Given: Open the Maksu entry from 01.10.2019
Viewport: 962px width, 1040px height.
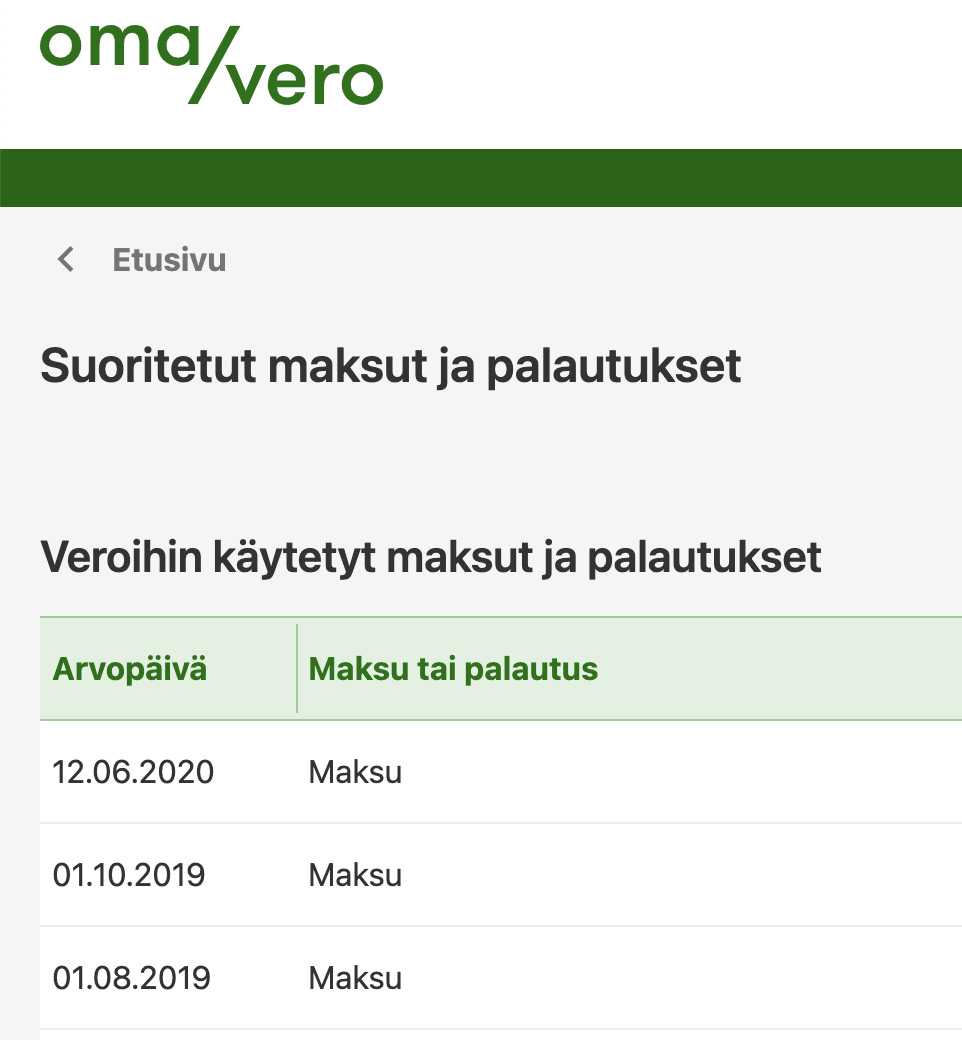Looking at the screenshot, I should point(354,875).
